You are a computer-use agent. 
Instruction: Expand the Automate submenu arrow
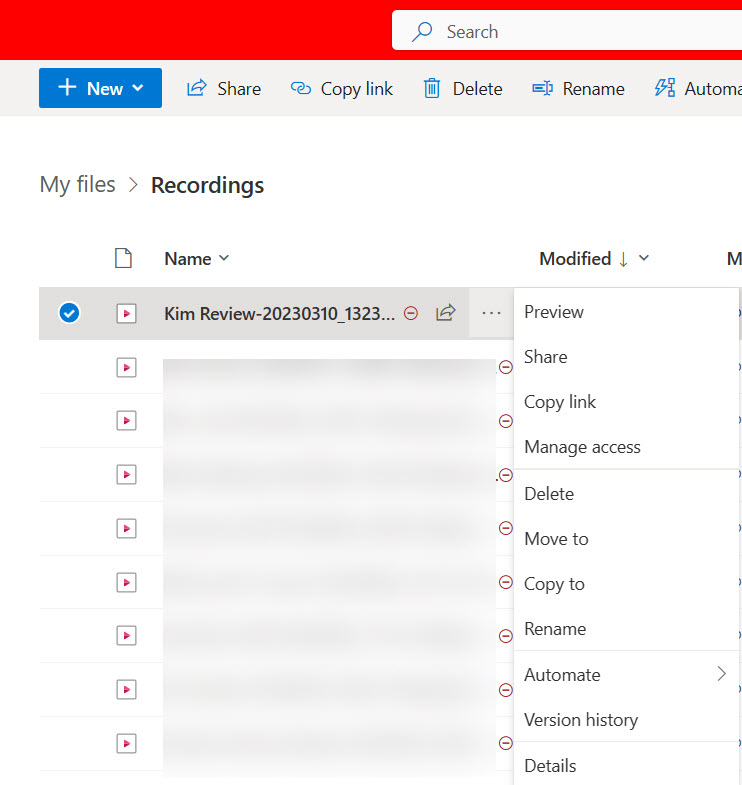(721, 674)
